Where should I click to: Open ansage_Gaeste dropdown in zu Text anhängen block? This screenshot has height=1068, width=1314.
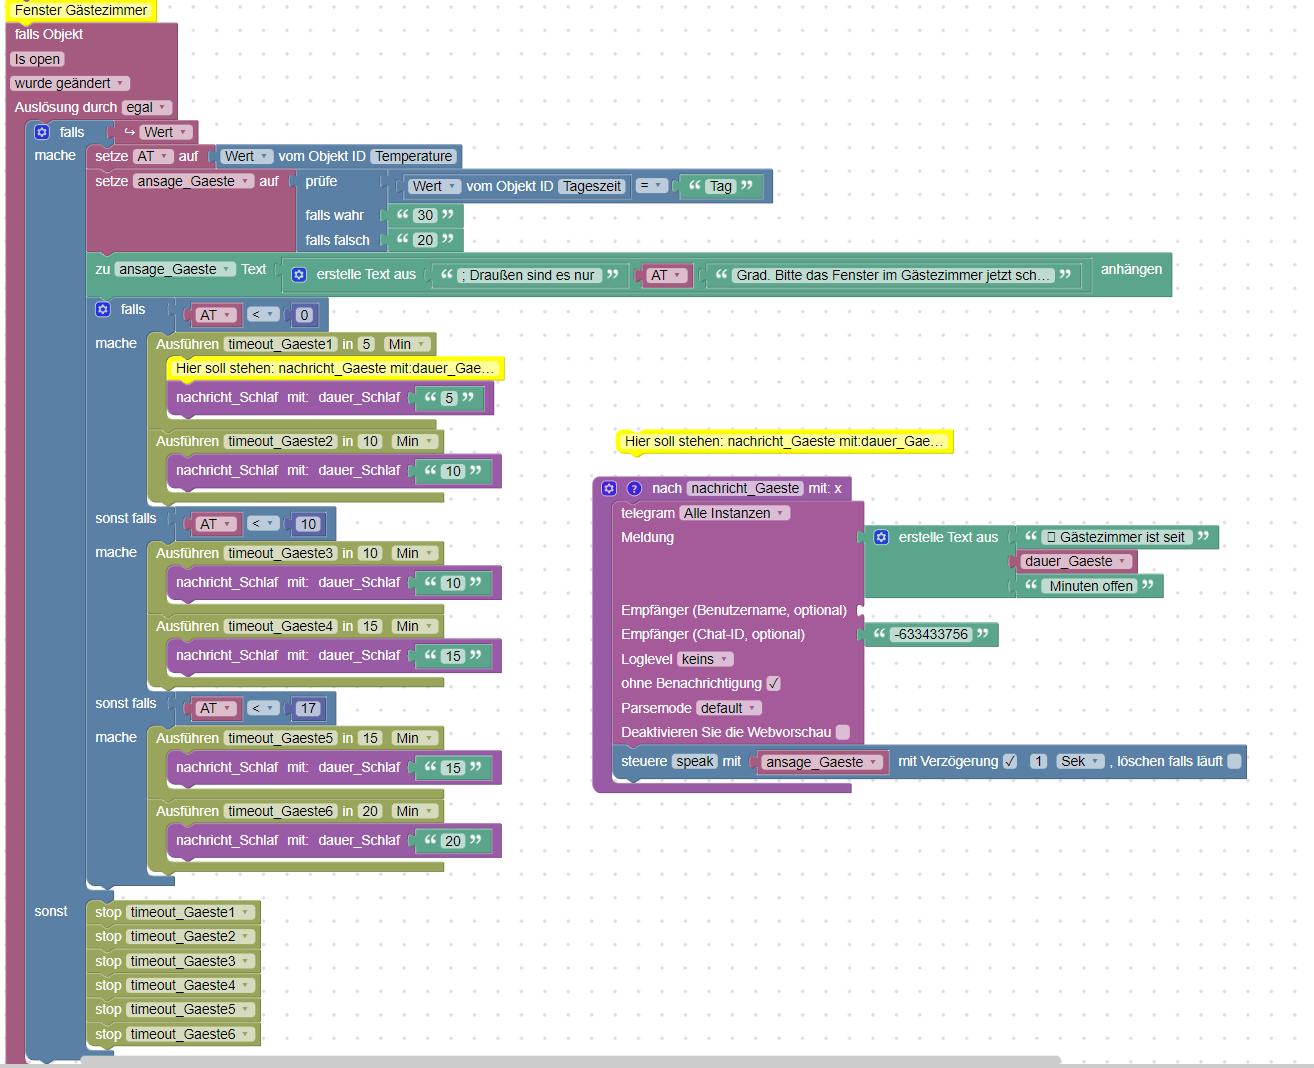click(x=175, y=269)
